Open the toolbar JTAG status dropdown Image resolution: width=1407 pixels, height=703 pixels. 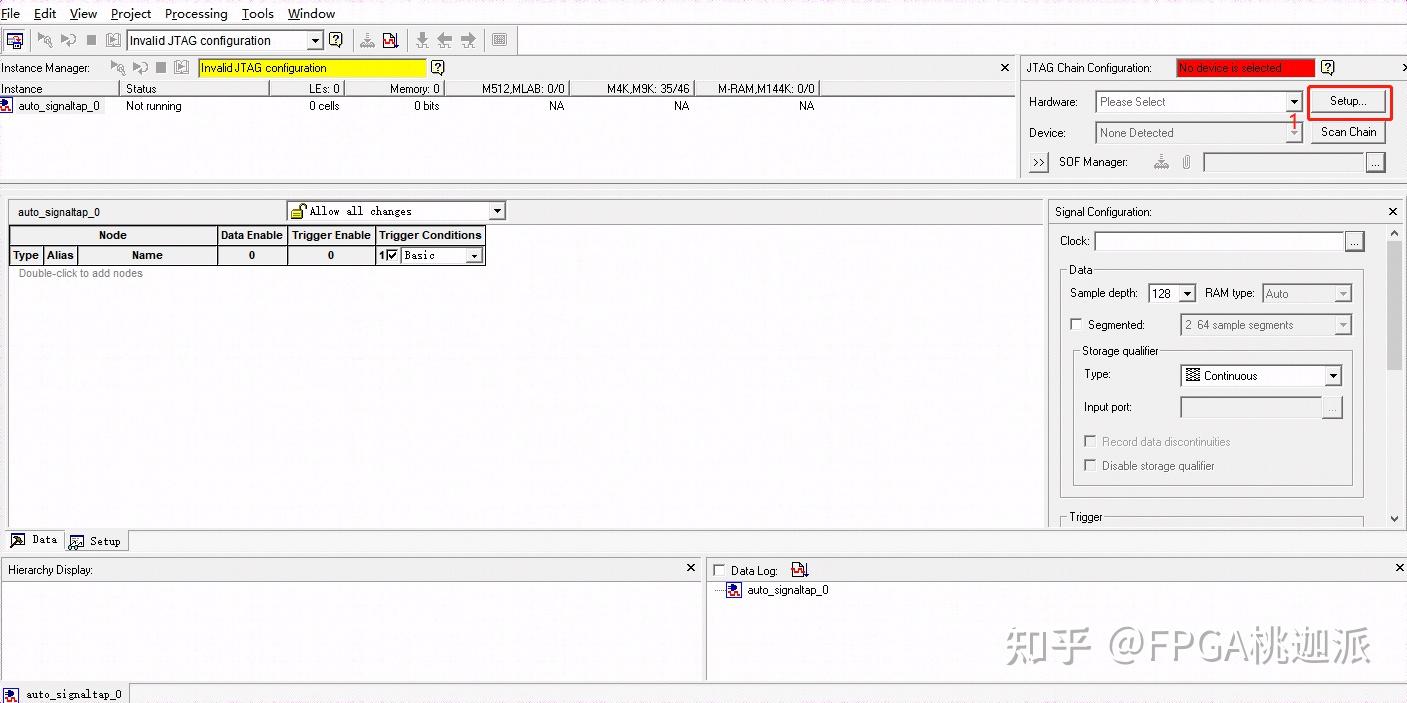[315, 41]
